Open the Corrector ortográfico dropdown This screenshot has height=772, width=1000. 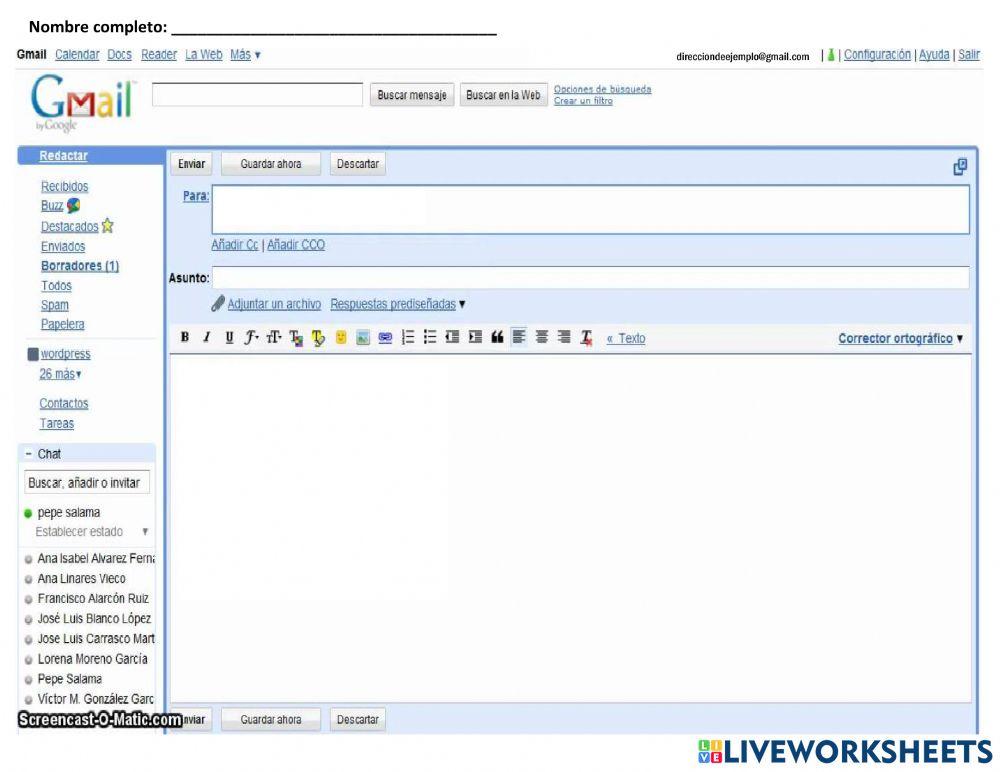point(900,339)
